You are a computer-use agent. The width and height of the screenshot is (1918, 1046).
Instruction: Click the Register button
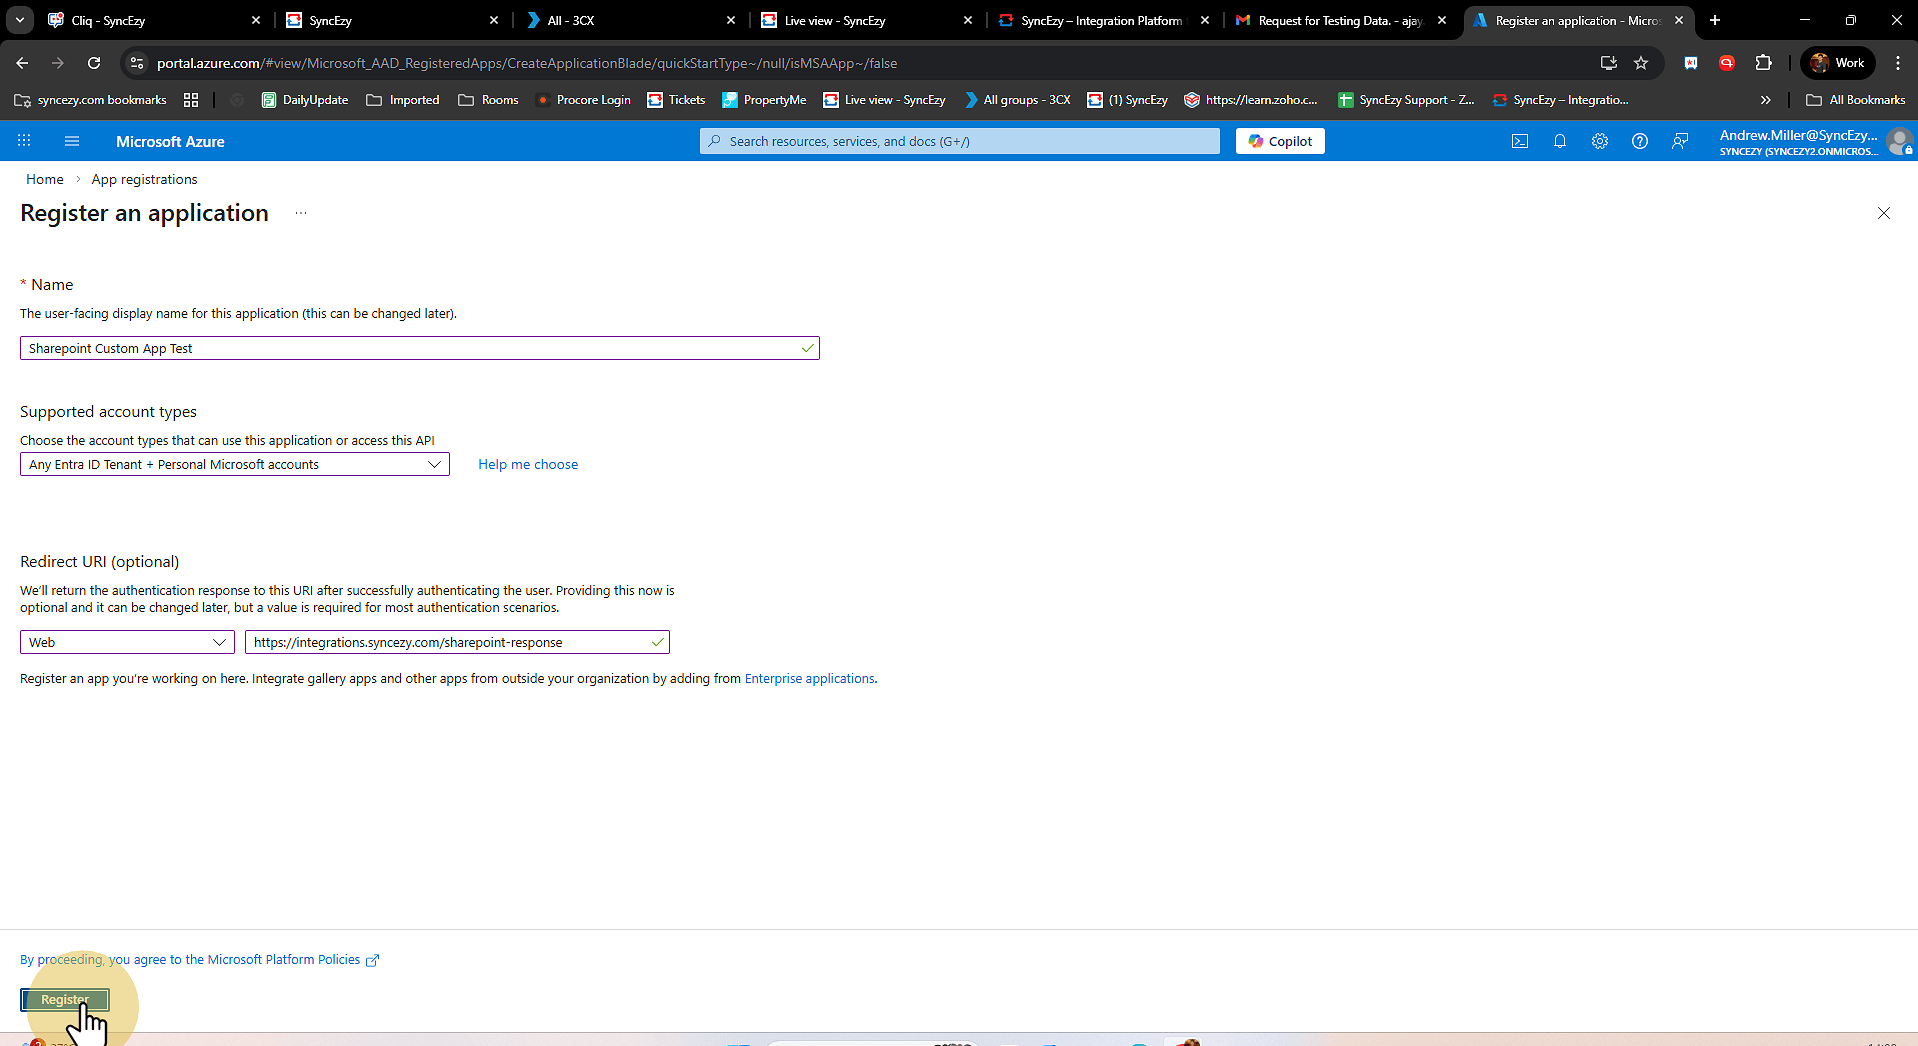click(x=64, y=999)
